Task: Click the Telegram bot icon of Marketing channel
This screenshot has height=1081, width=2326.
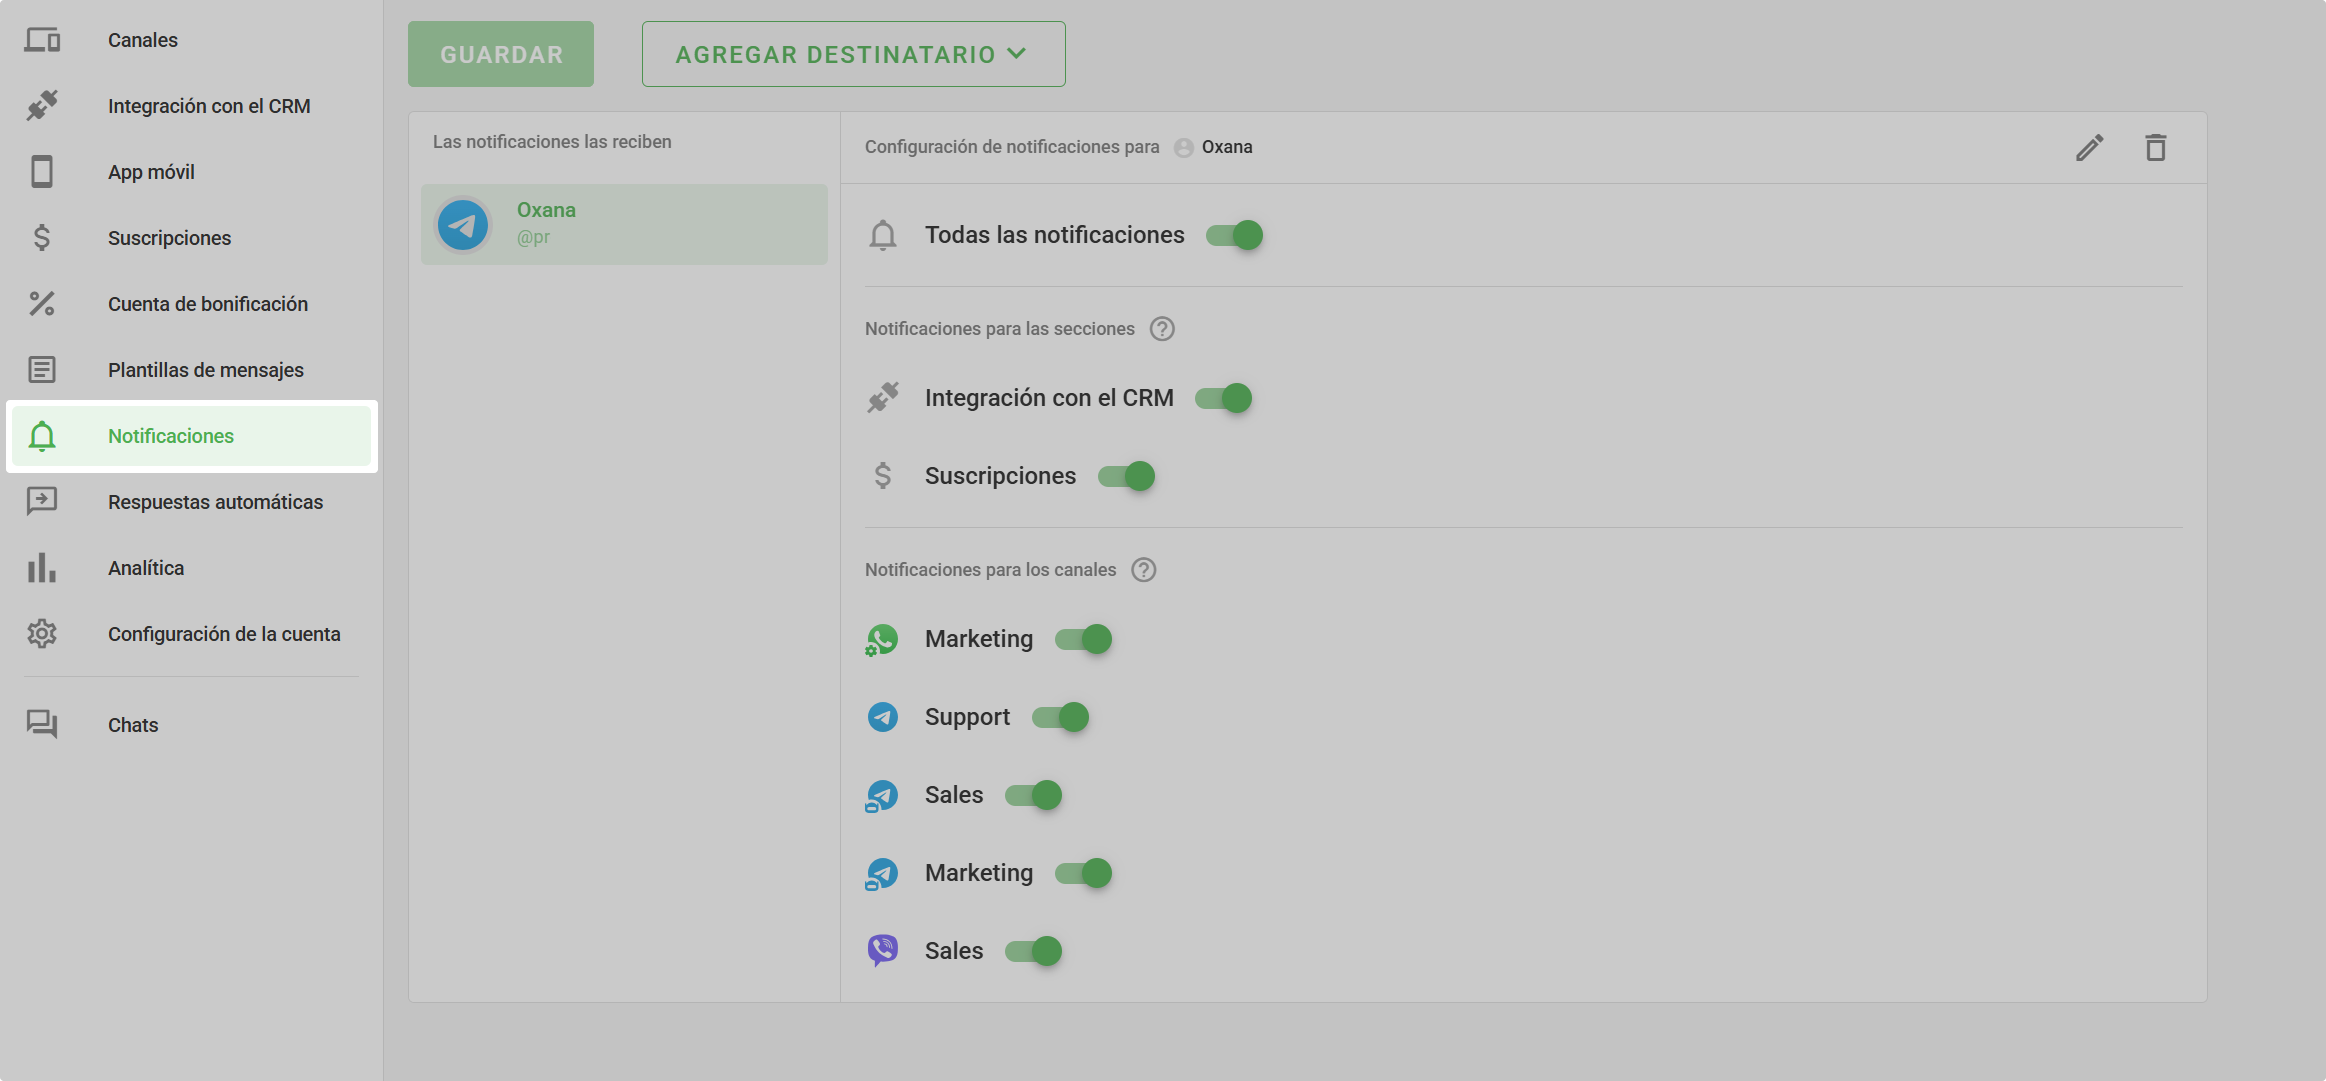Action: point(882,874)
